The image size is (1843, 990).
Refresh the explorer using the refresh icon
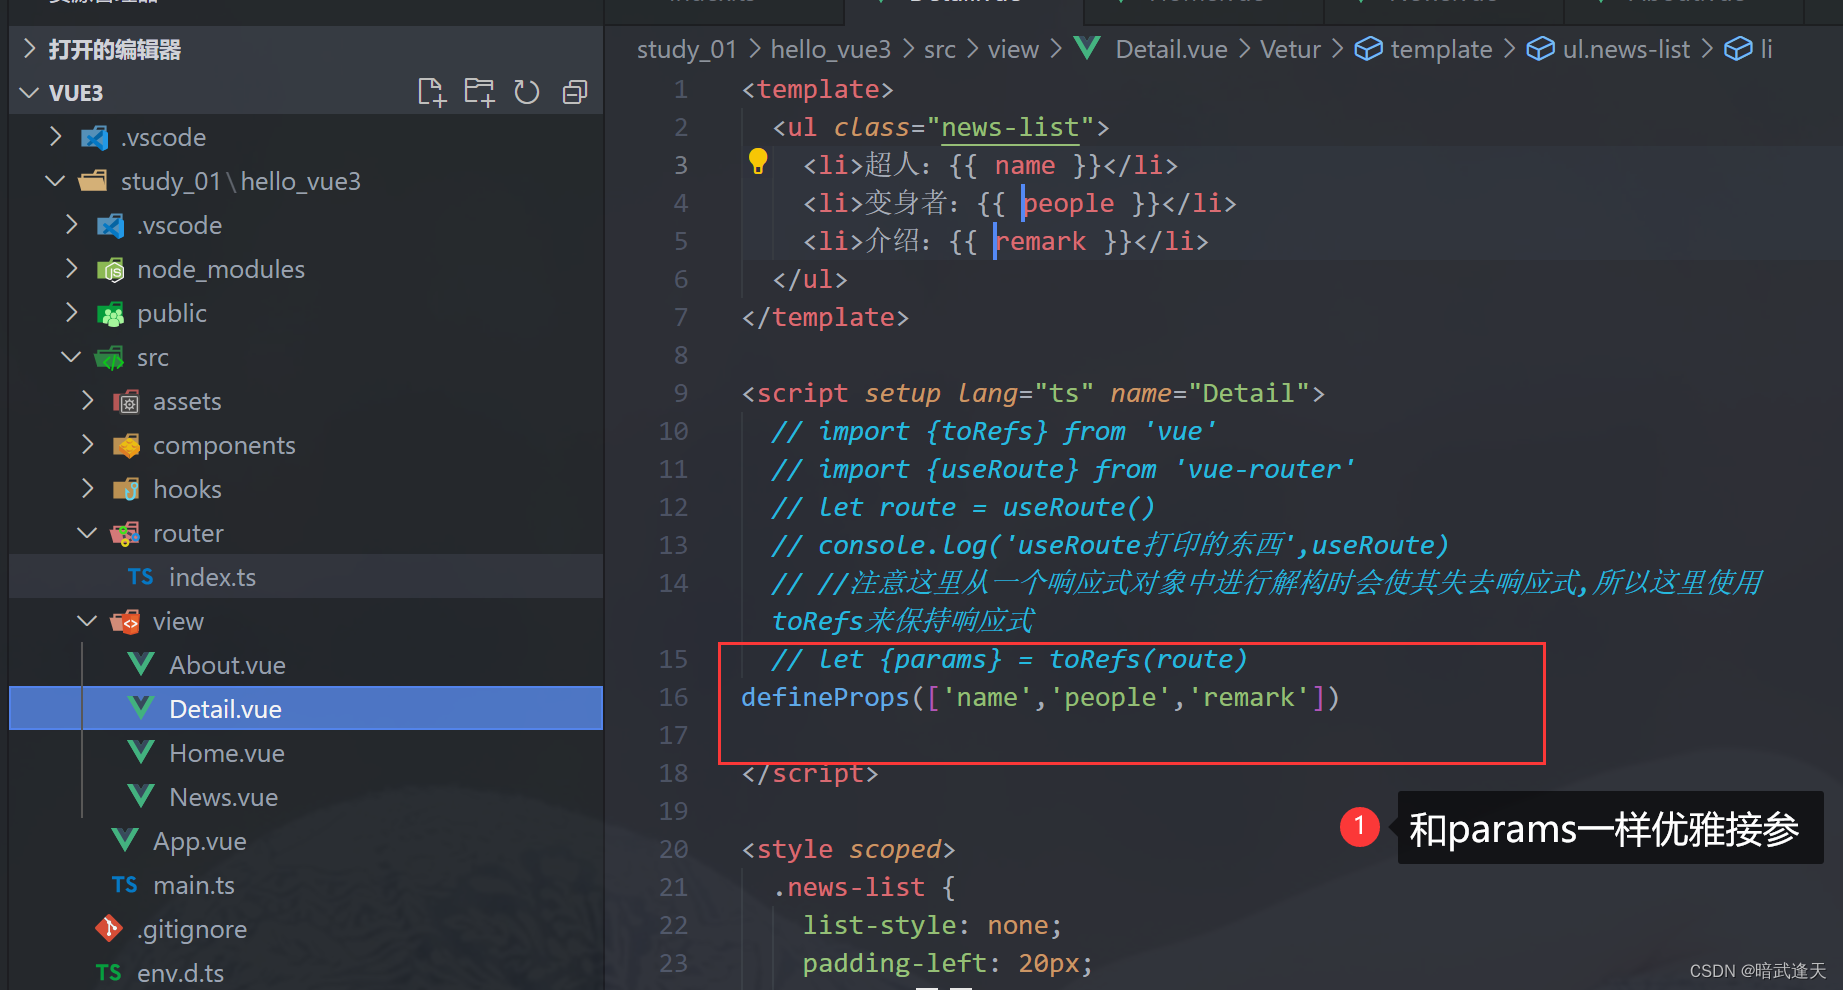click(x=527, y=92)
